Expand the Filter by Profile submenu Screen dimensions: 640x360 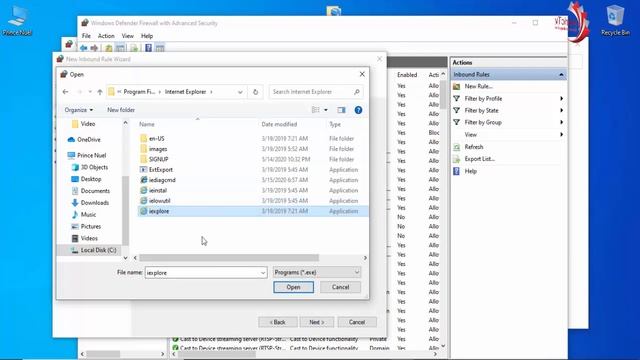[x=562, y=98]
